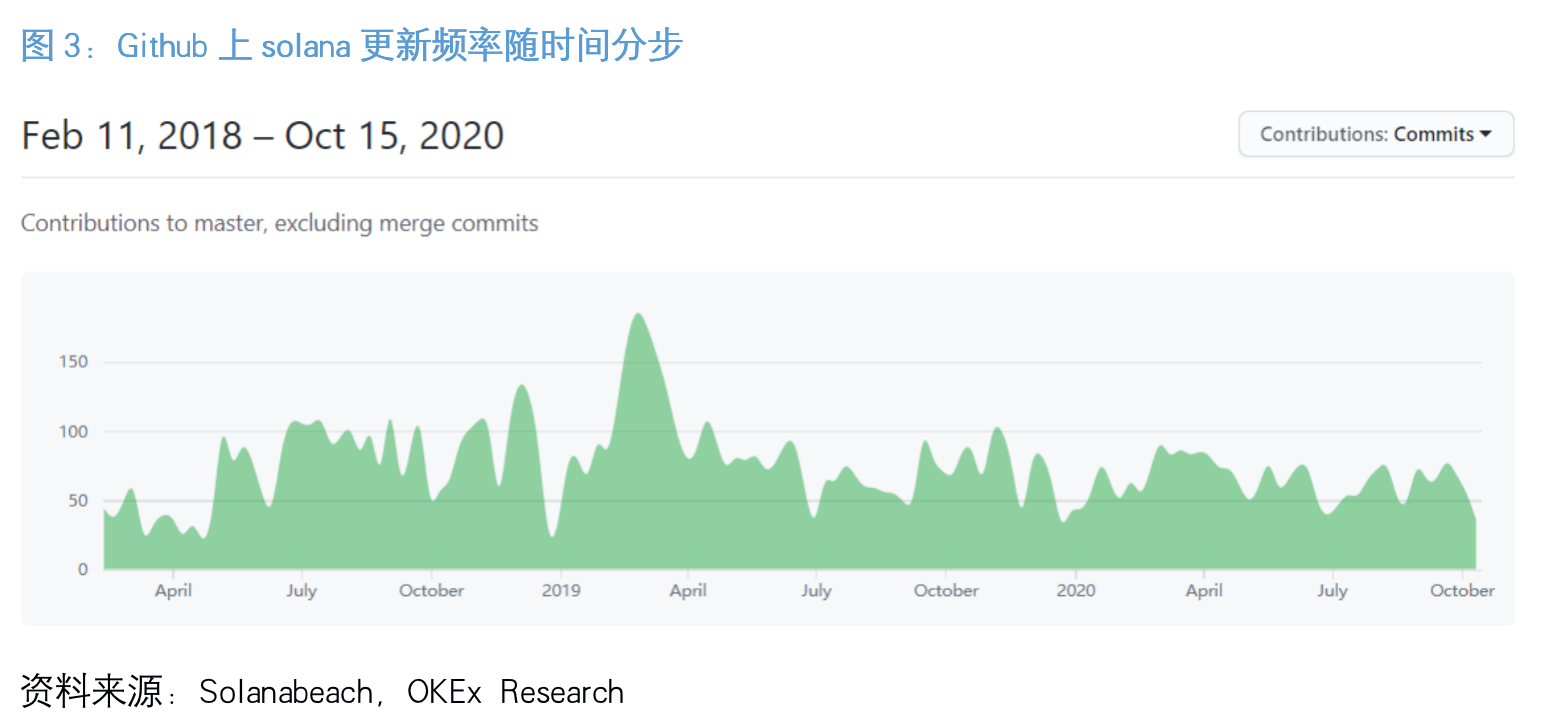The image size is (1552, 726).
Task: Click the October 2018 axis label
Action: pos(431,590)
